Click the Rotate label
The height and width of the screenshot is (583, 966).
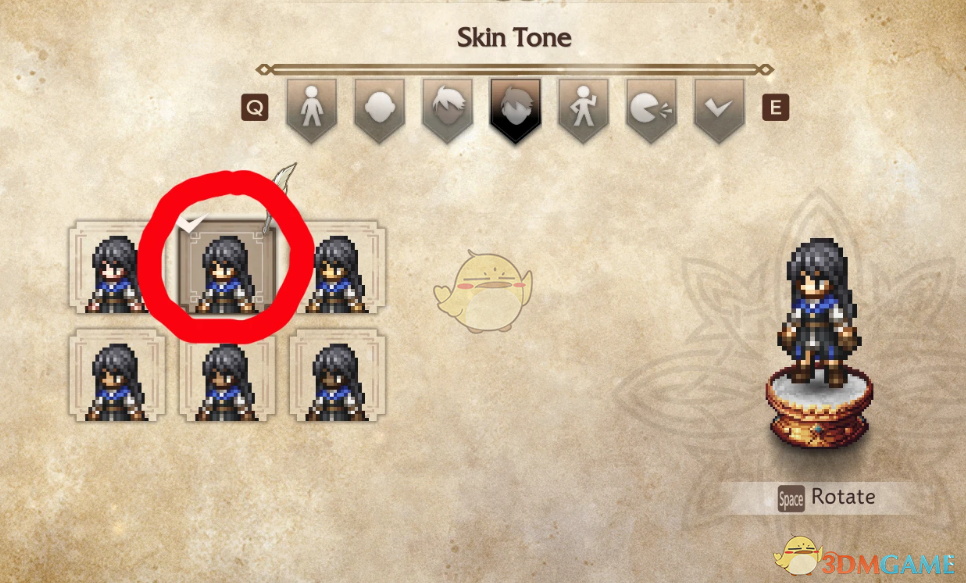[843, 496]
